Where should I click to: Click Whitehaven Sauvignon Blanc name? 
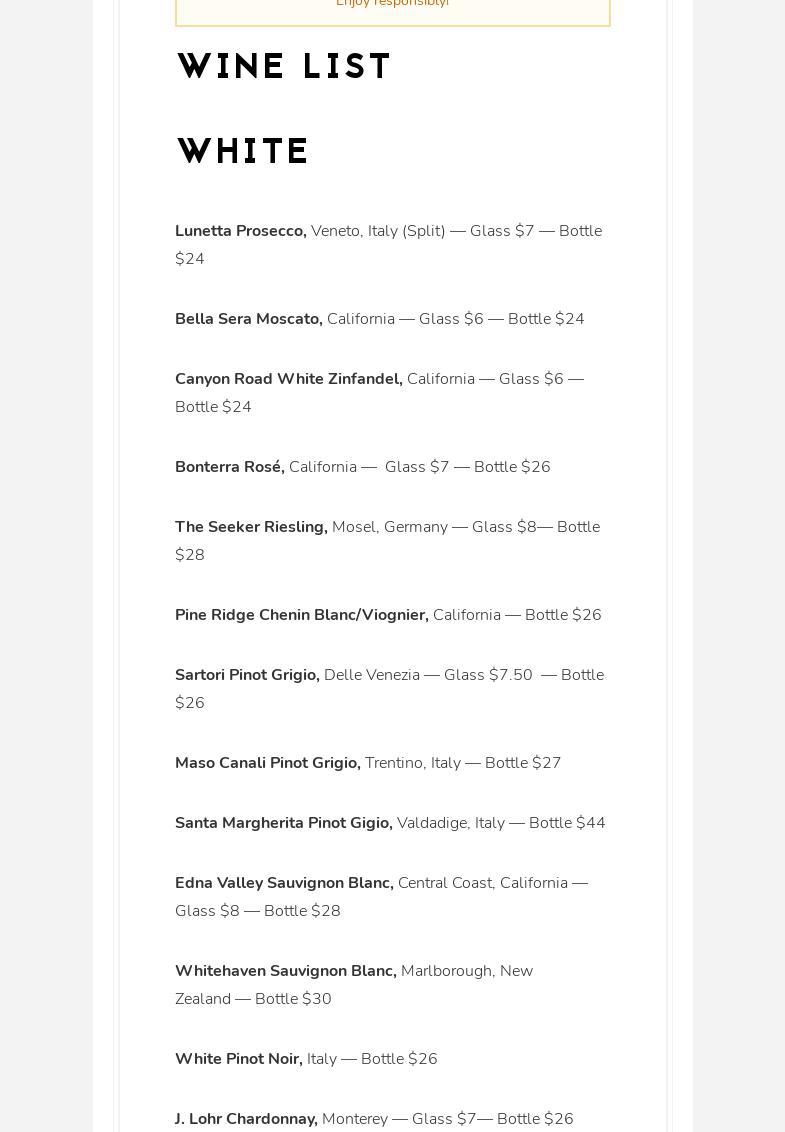coord(285,971)
